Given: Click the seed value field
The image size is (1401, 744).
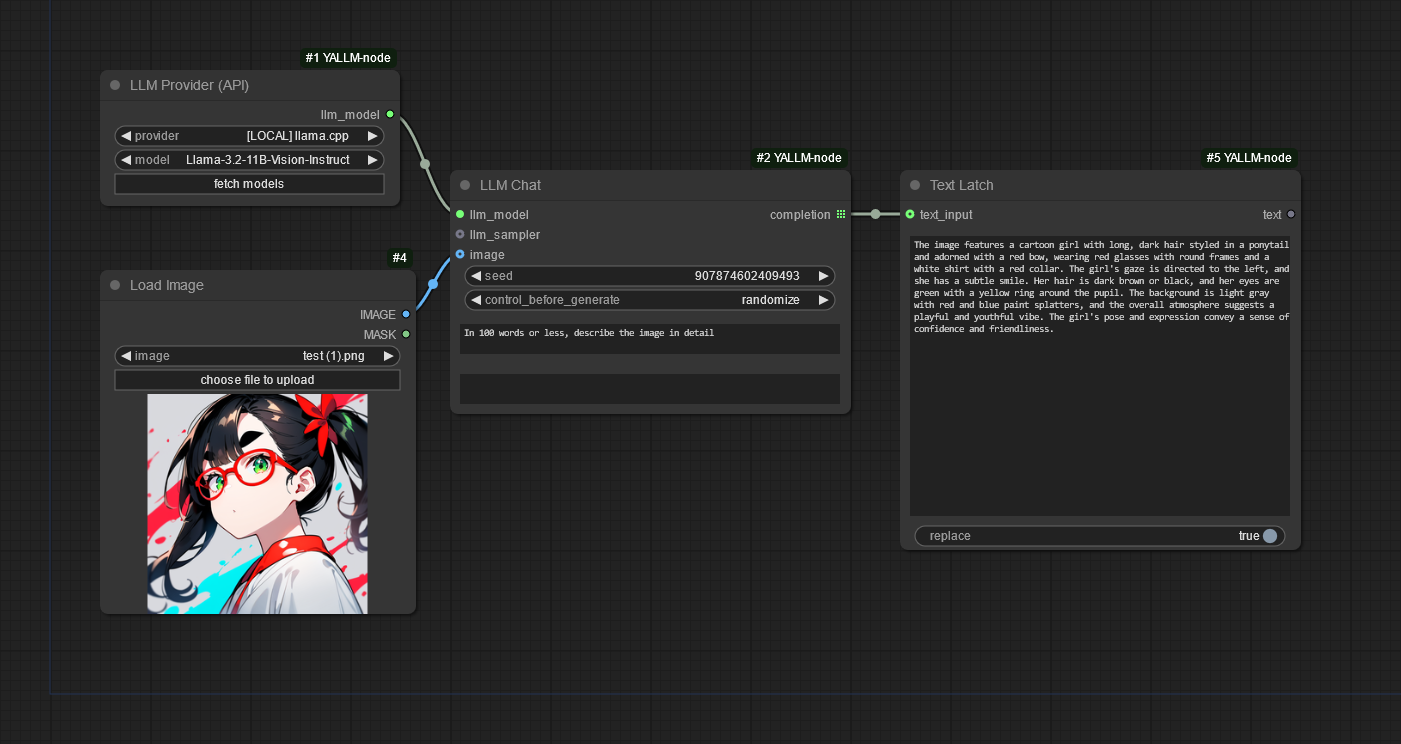Looking at the screenshot, I should (x=650, y=276).
